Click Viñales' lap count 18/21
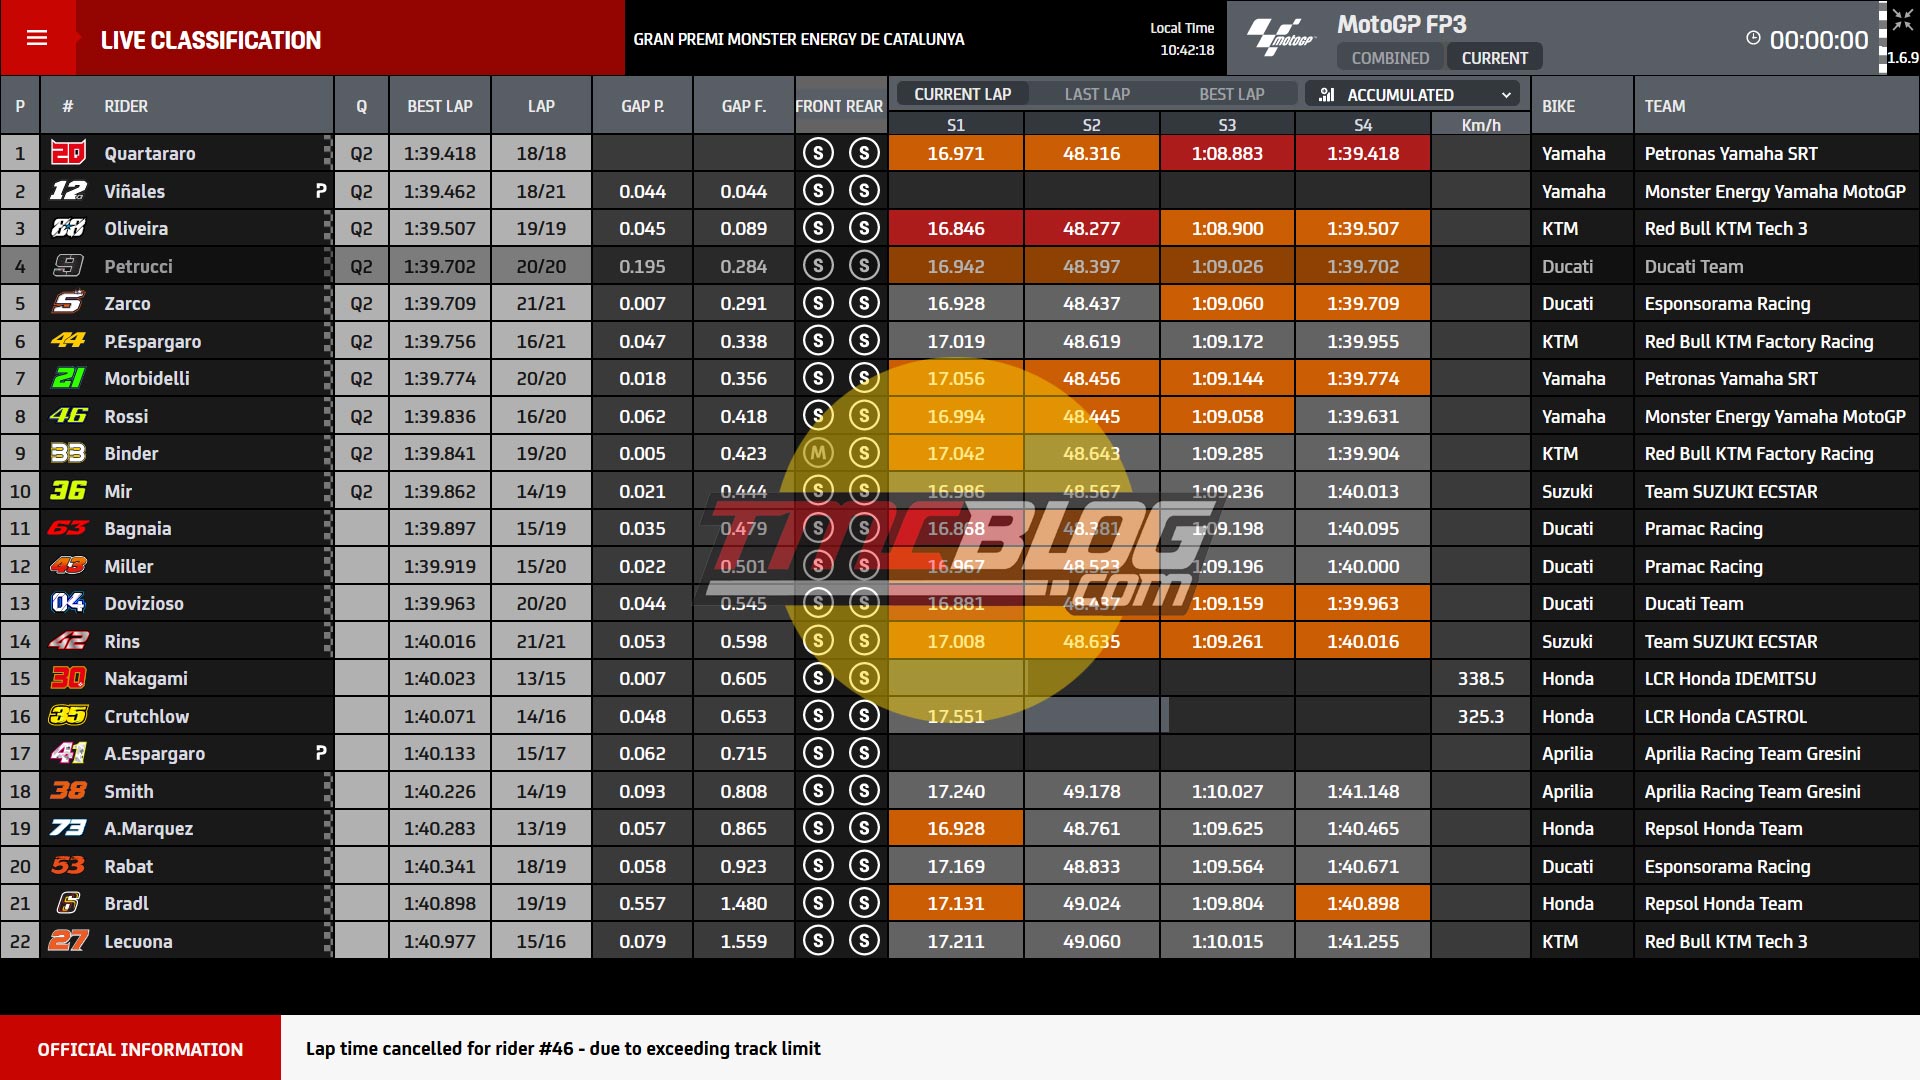 [541, 191]
